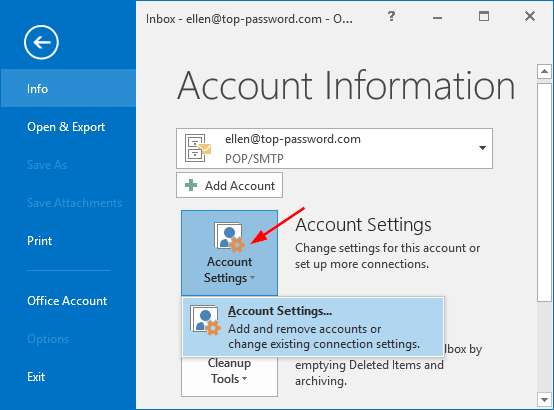The image size is (554, 410).
Task: Click the Add Account button
Action: pos(229,185)
